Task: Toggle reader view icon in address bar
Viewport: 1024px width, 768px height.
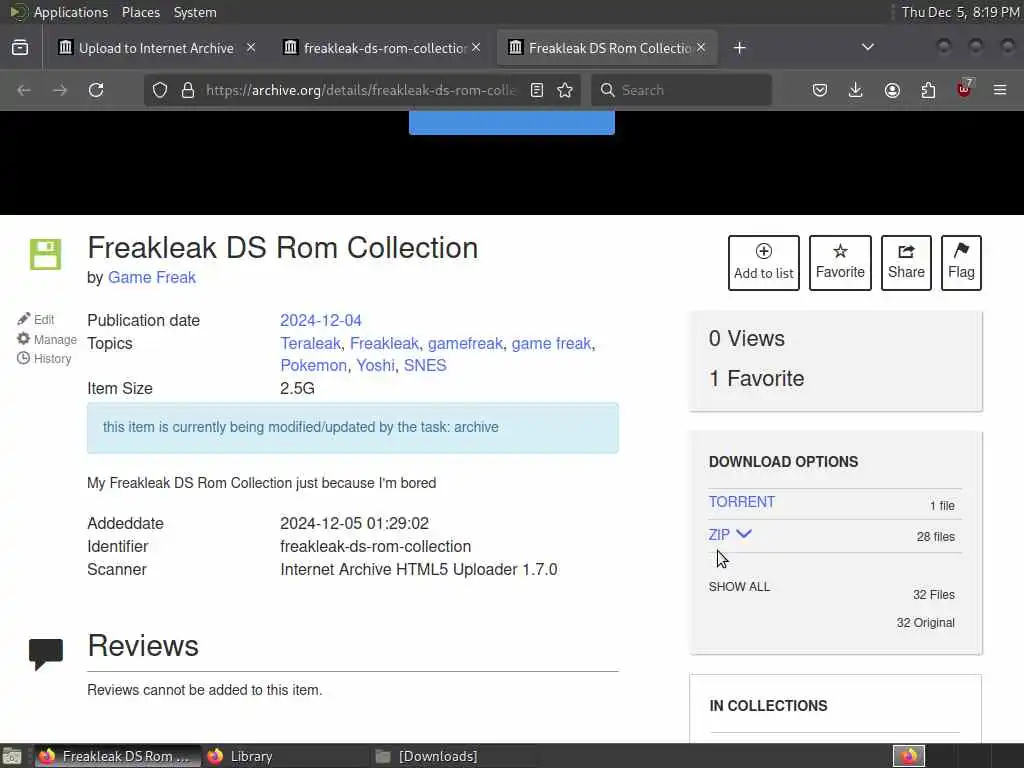Action: [x=537, y=90]
